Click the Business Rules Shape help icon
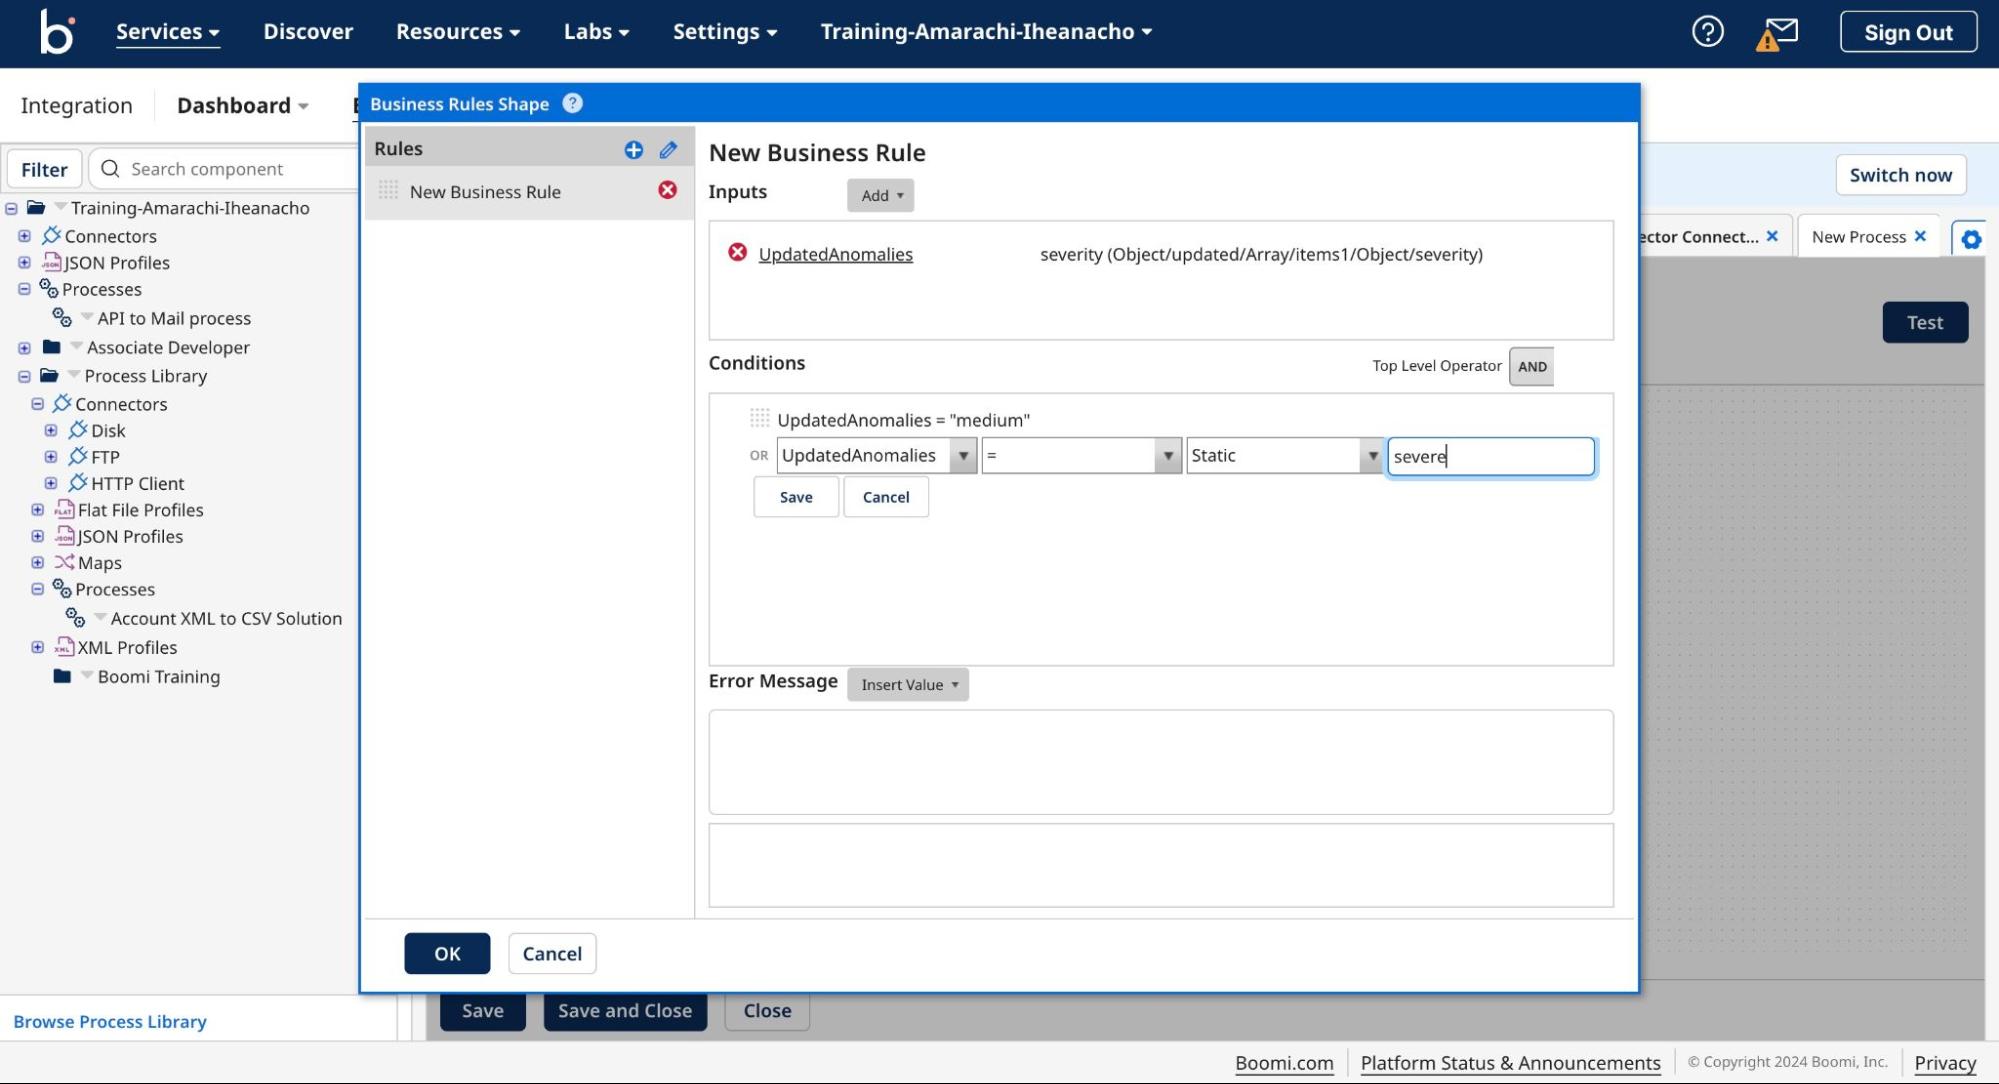The width and height of the screenshot is (1999, 1084). pyautogui.click(x=572, y=103)
